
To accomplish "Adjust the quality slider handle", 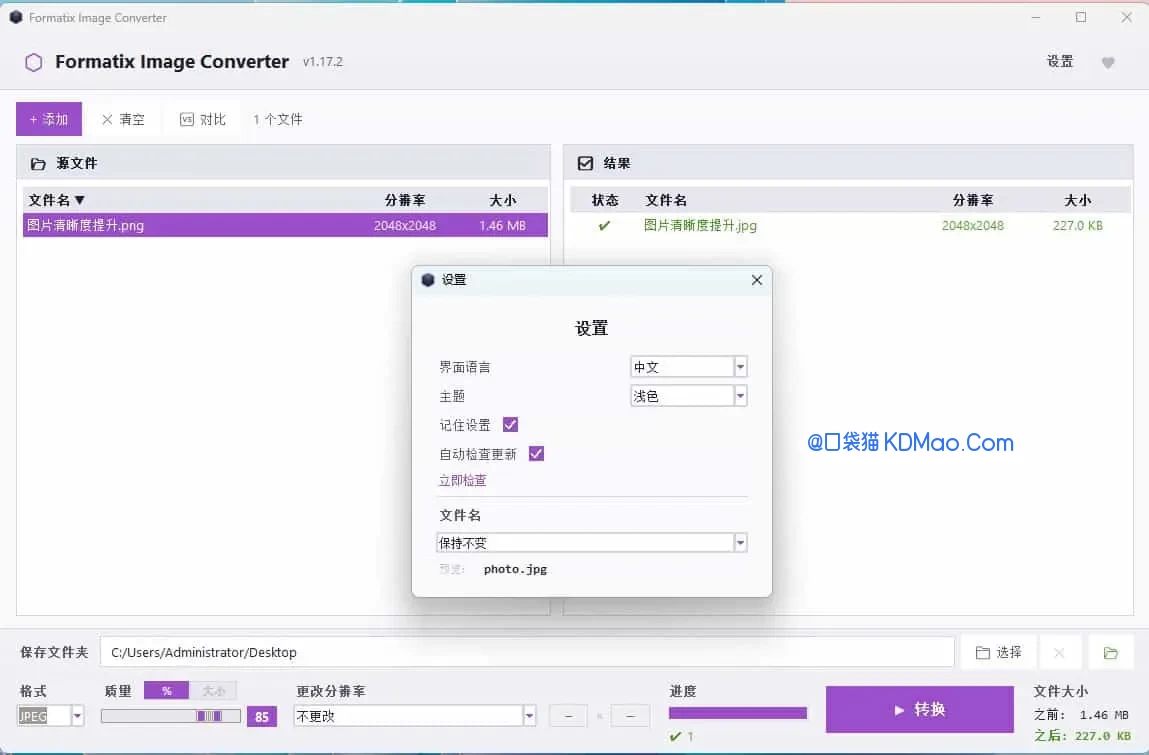I will click(x=210, y=715).
